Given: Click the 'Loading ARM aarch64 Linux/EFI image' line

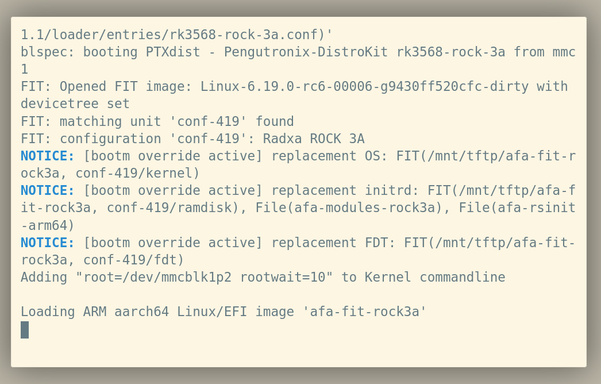Looking at the screenshot, I should (223, 312).
